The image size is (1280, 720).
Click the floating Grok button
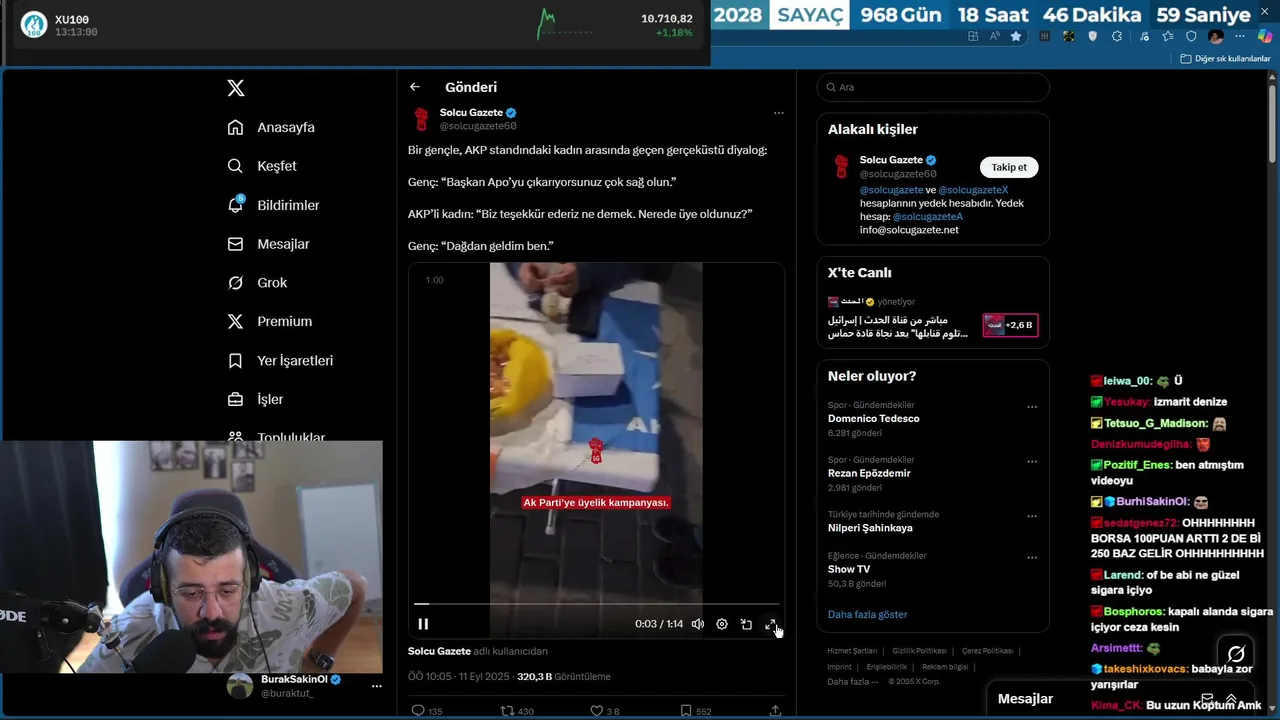1236,654
